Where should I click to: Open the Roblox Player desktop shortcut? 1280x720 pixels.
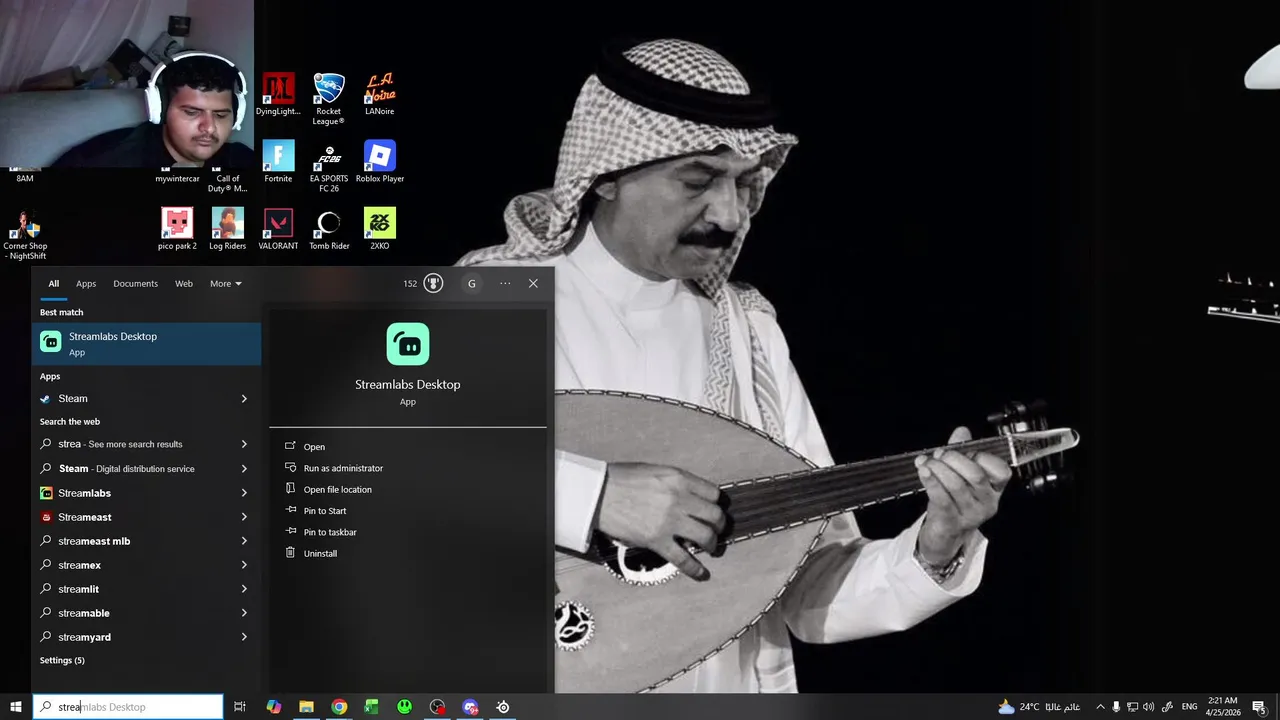click(x=380, y=162)
